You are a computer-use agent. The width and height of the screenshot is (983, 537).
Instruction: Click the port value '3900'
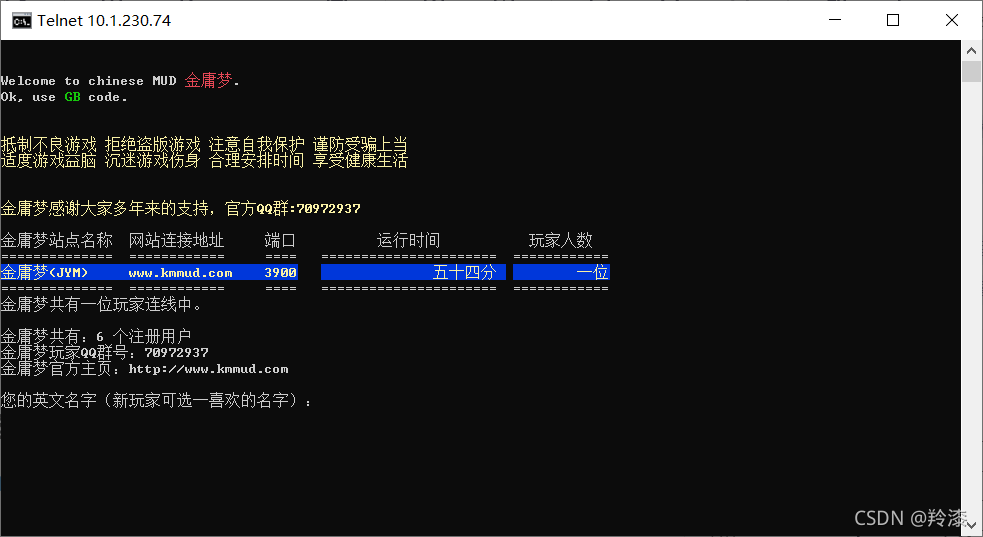(280, 273)
